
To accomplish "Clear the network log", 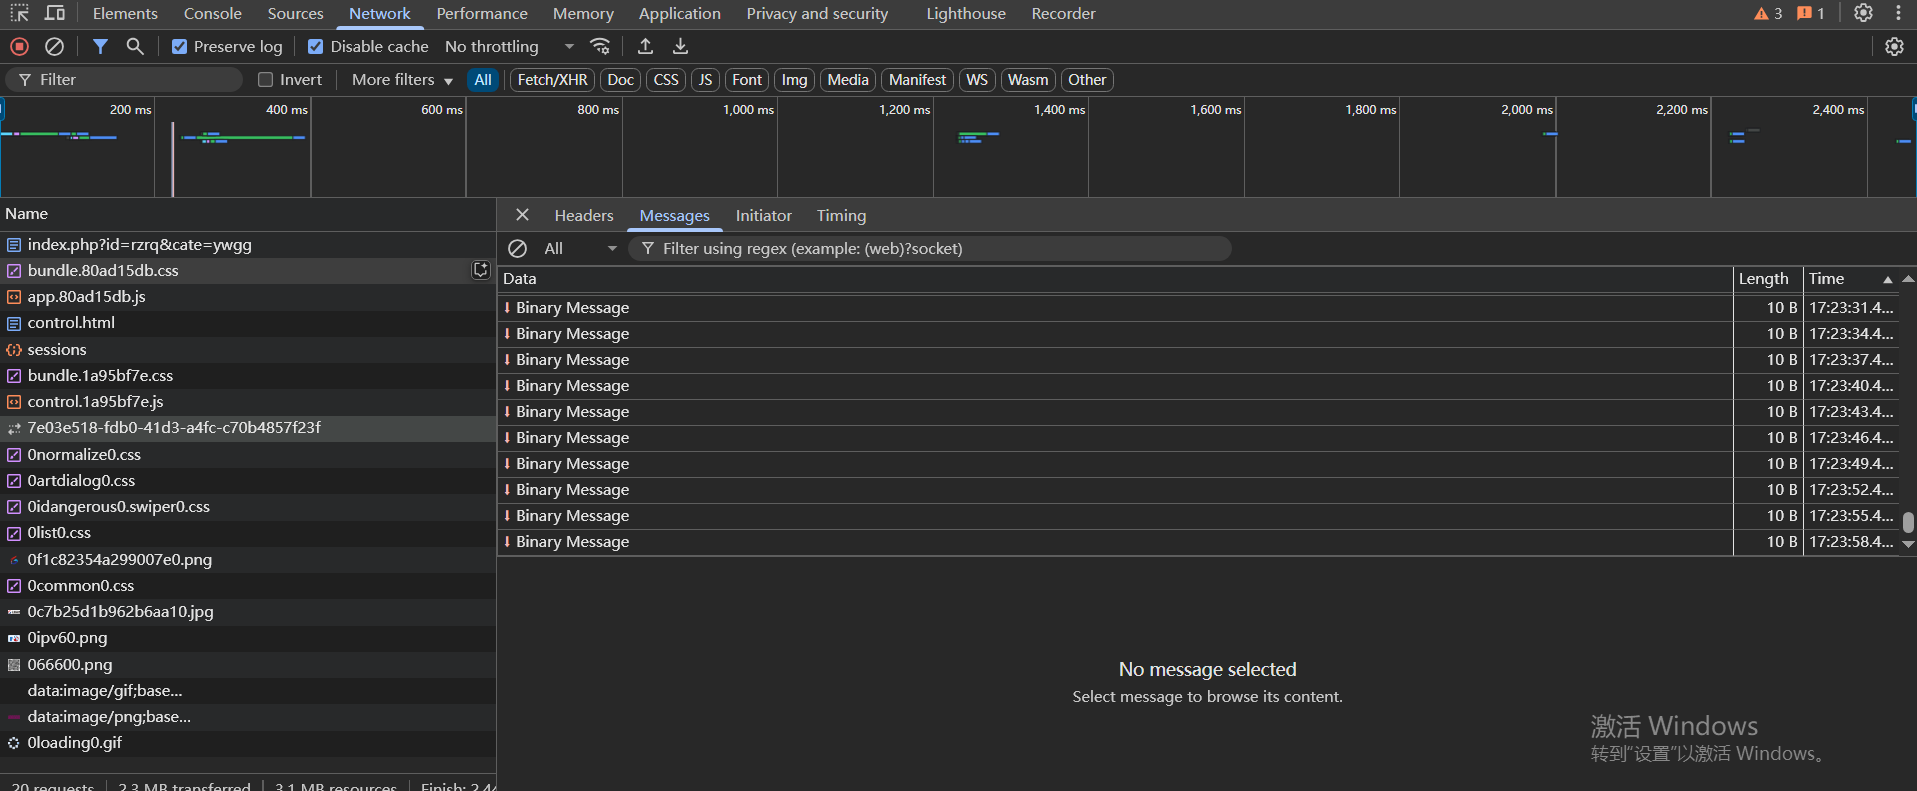I will pyautogui.click(x=55, y=47).
